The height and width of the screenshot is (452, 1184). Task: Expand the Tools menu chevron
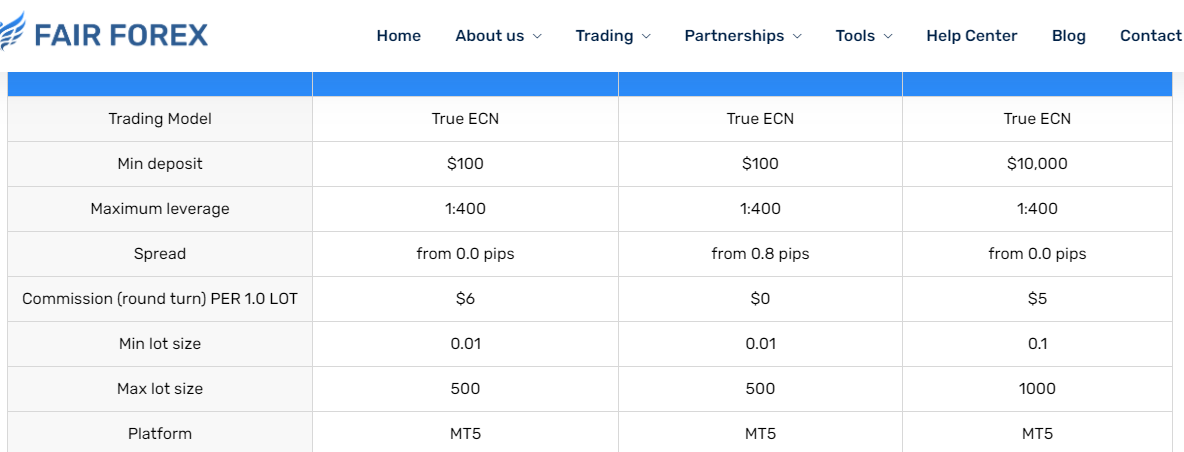tap(888, 36)
